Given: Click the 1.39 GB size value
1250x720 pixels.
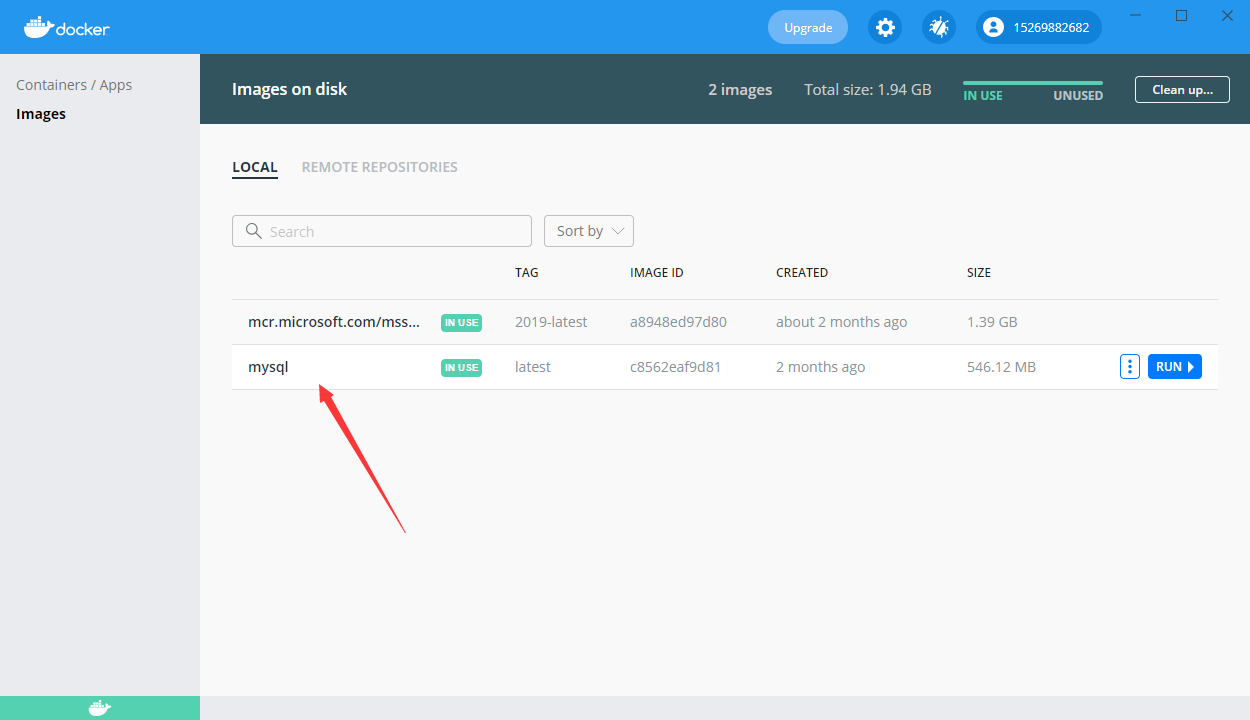Looking at the screenshot, I should (992, 322).
